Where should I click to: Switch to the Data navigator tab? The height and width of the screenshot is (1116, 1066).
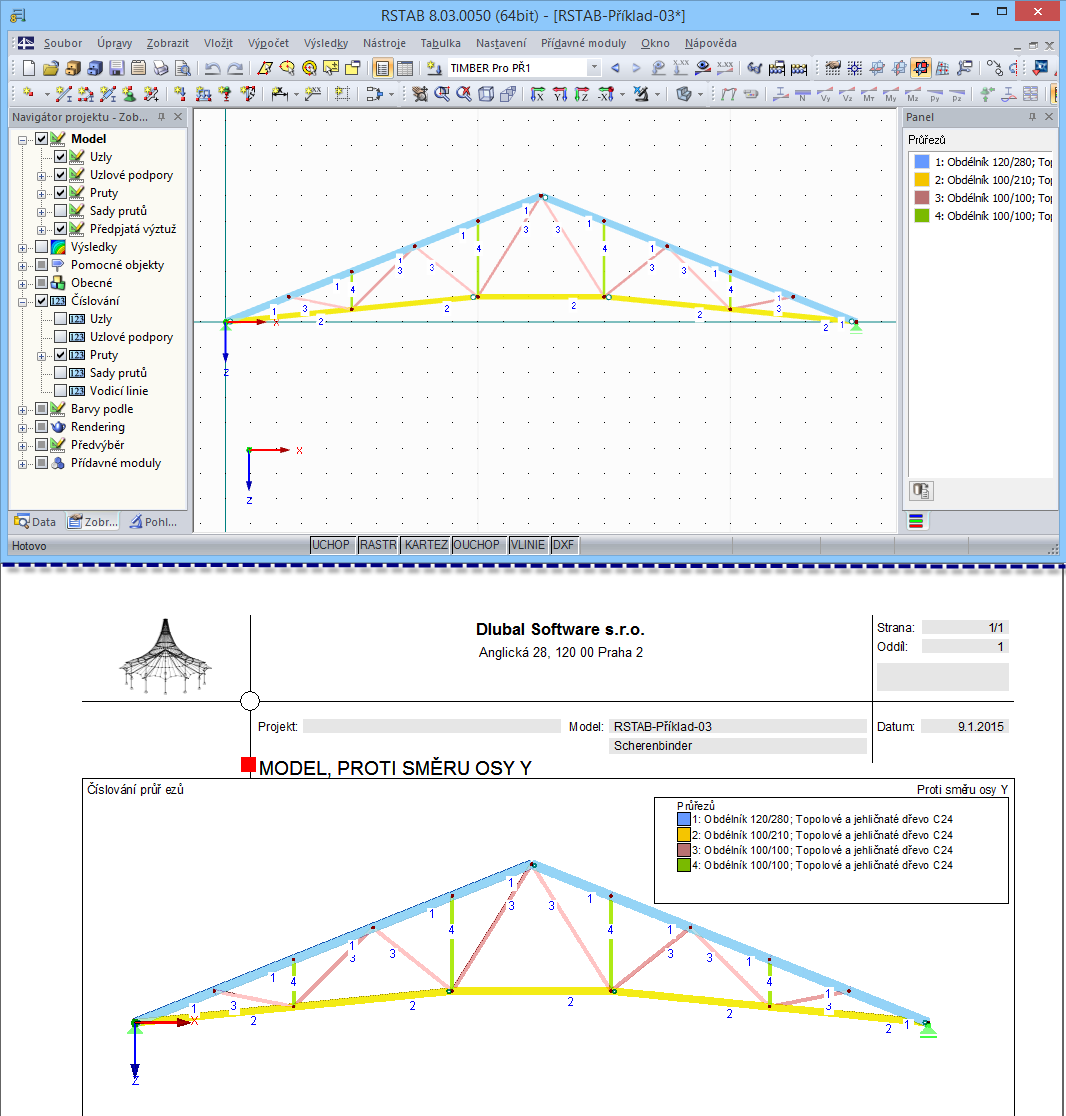pyautogui.click(x=36, y=522)
